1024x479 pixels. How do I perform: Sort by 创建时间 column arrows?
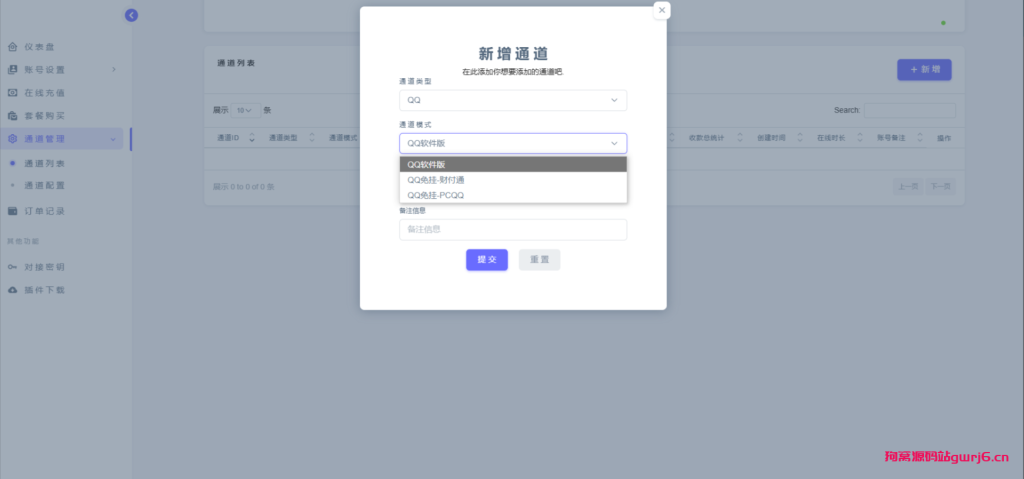[800, 138]
